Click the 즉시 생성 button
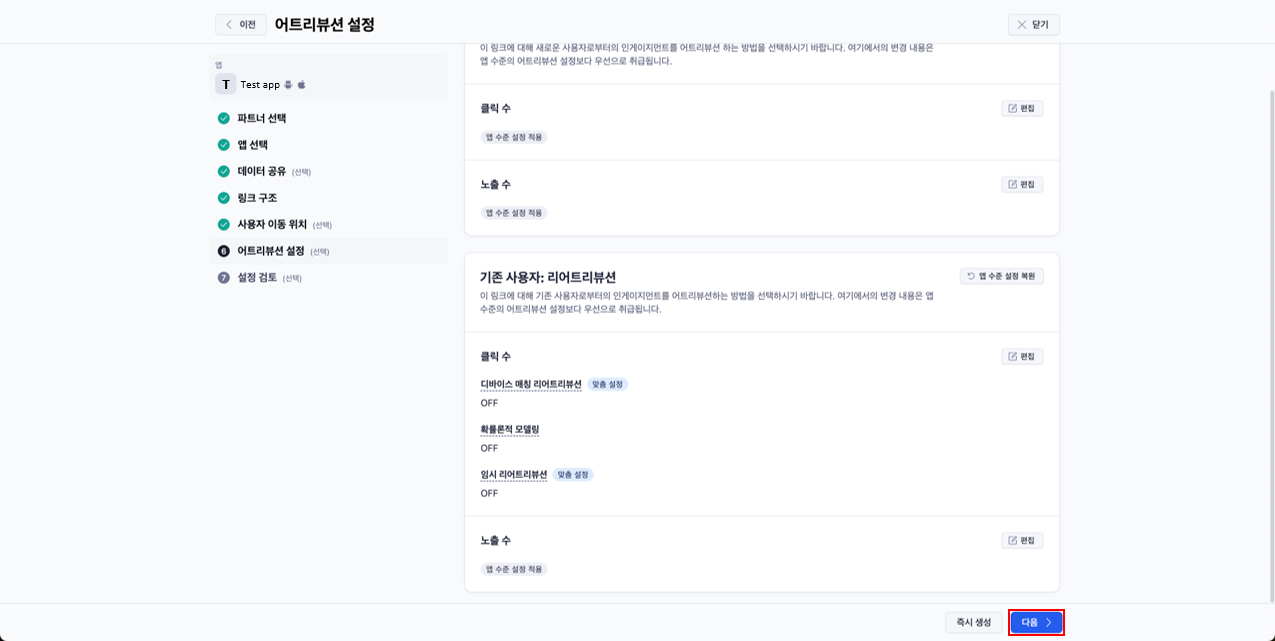The height and width of the screenshot is (641, 1275). click(x=974, y=622)
